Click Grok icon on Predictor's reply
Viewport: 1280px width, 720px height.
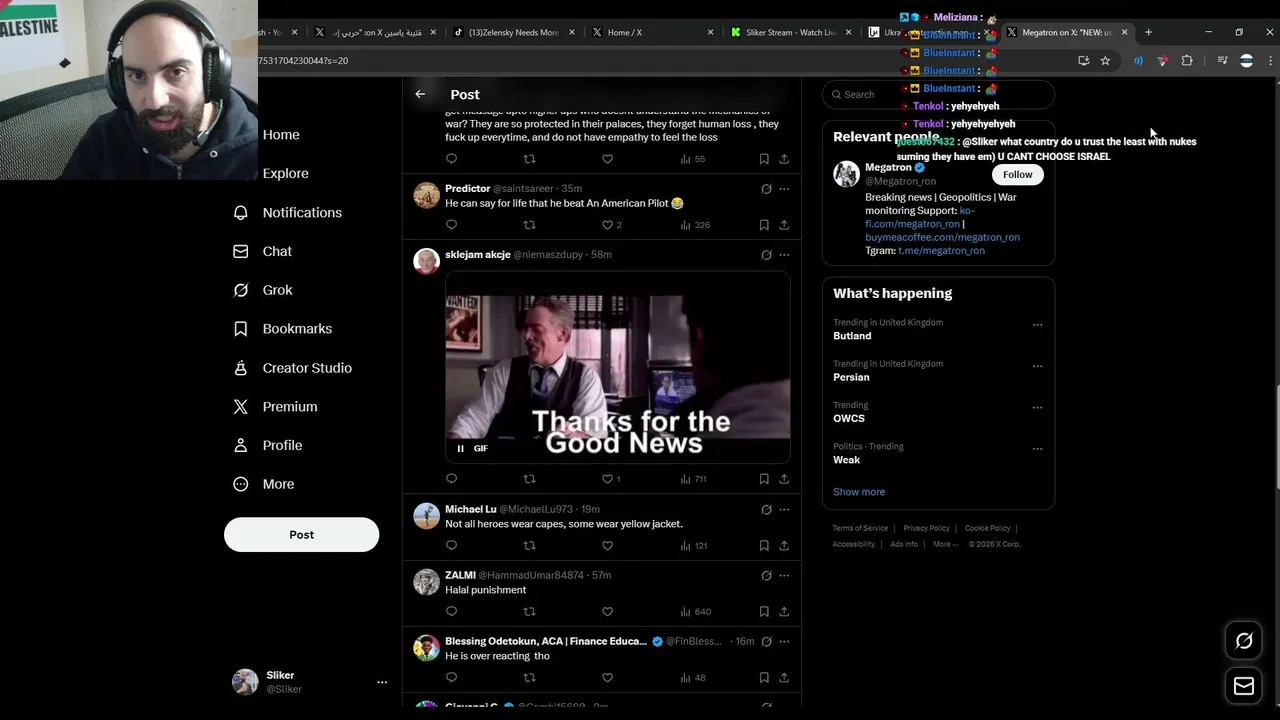[766, 189]
